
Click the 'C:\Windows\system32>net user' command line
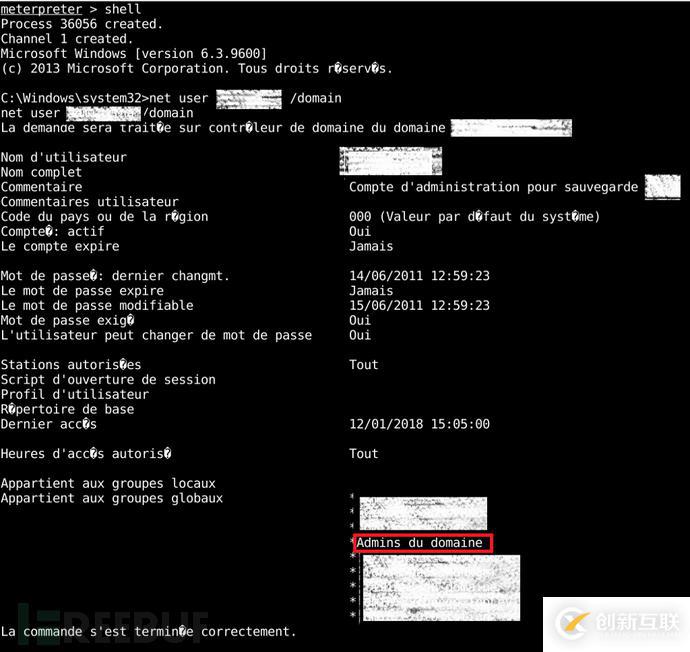coord(171,98)
